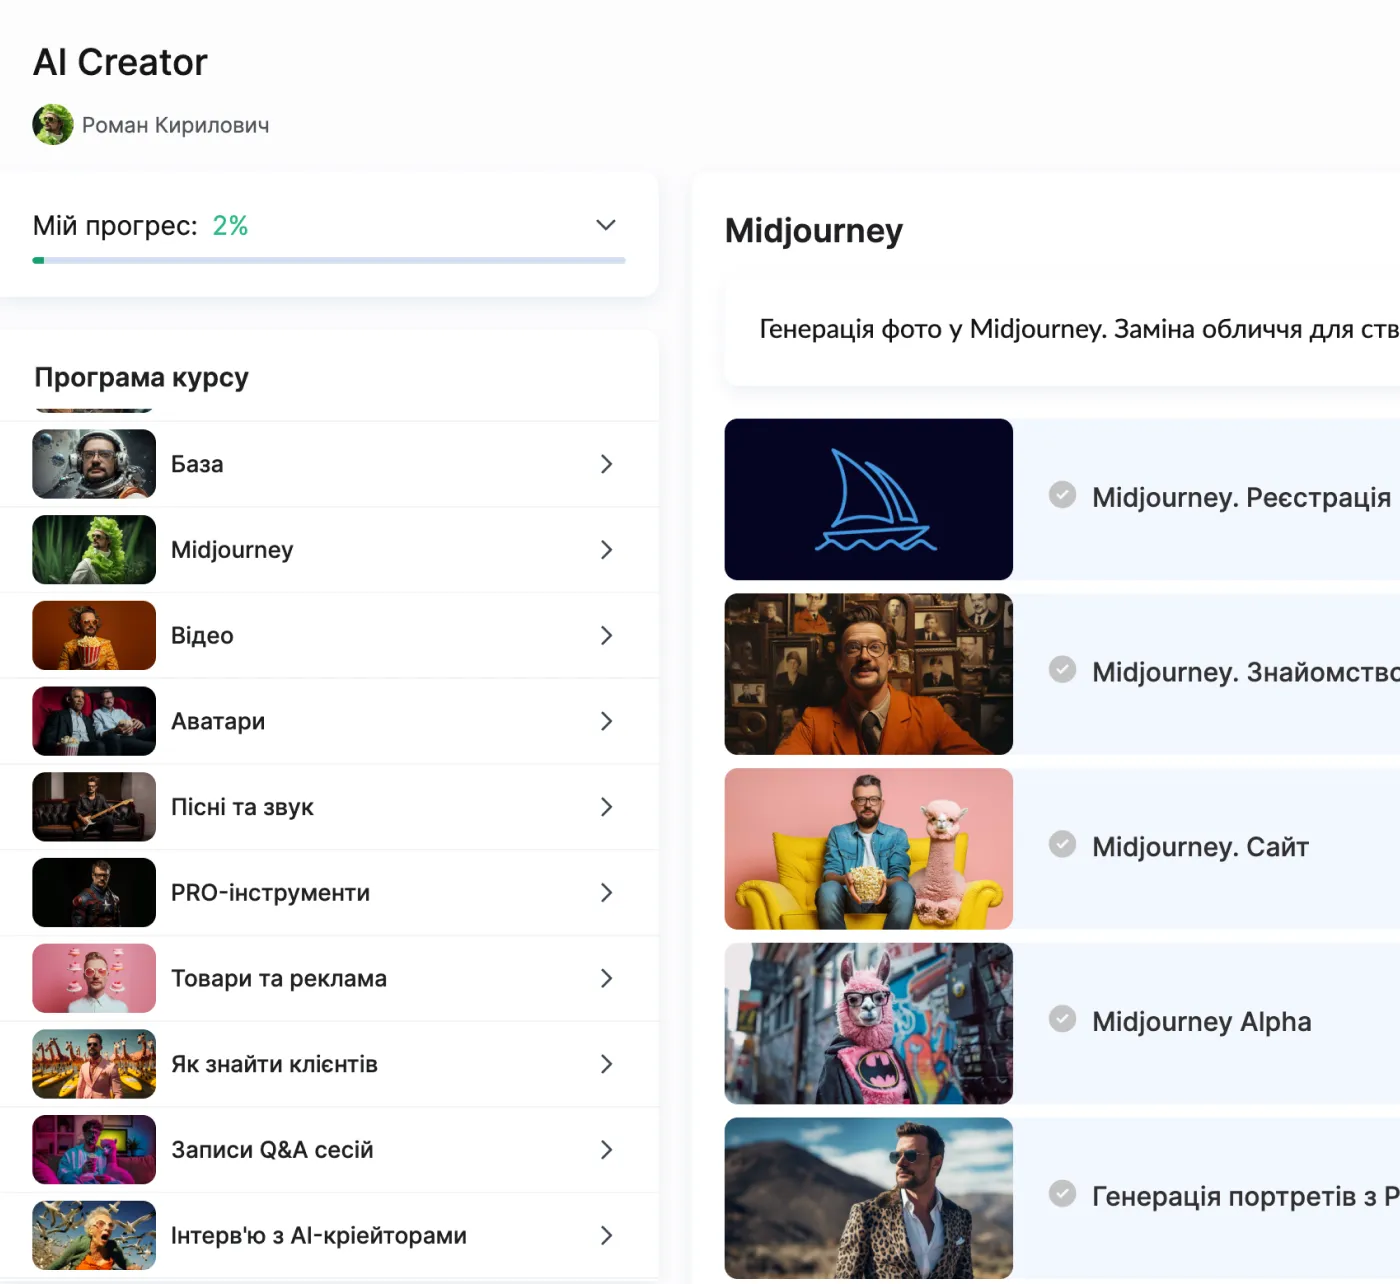Expand the PRO-інструменти chevron
This screenshot has width=1400, height=1284.
pos(606,893)
